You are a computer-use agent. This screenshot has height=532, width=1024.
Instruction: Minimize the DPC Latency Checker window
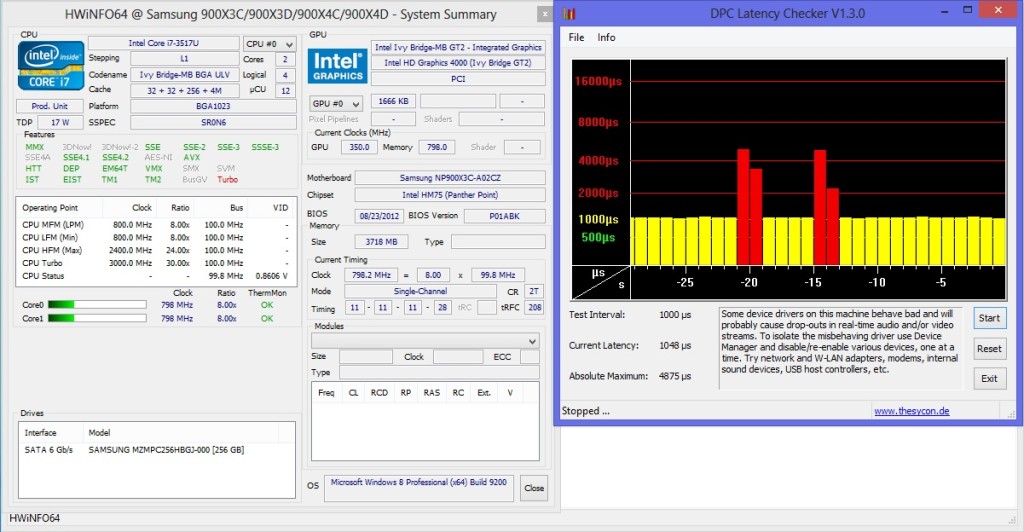(x=944, y=10)
